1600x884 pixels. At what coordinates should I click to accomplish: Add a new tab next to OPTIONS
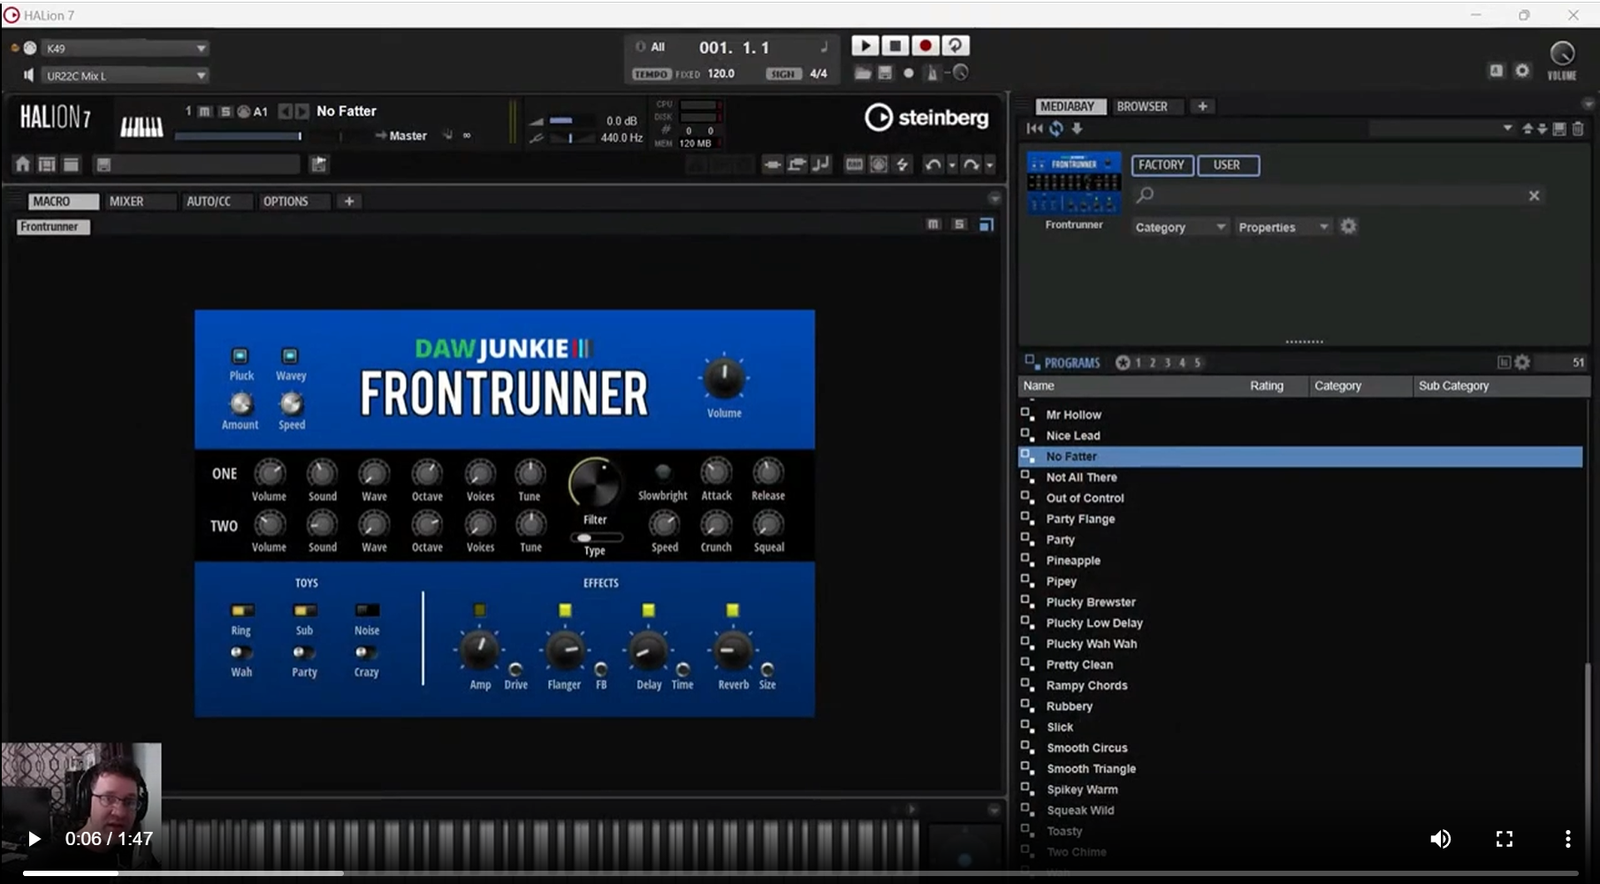[349, 201]
